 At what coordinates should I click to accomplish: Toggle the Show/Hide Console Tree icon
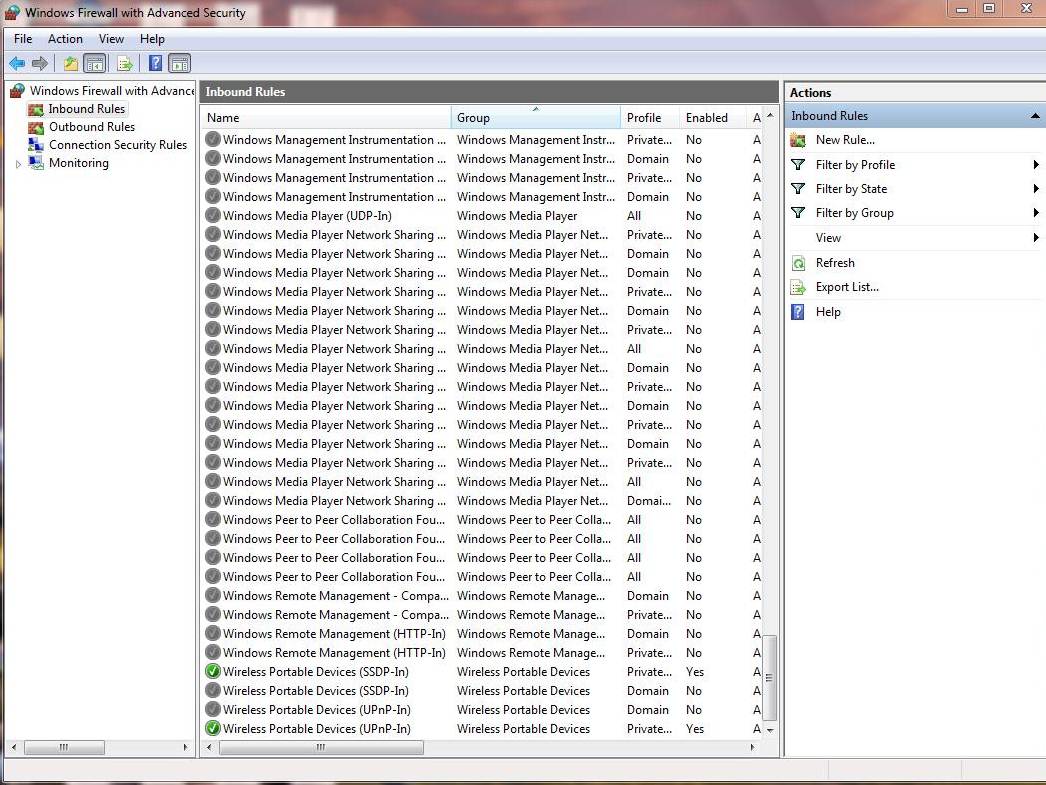(95, 63)
